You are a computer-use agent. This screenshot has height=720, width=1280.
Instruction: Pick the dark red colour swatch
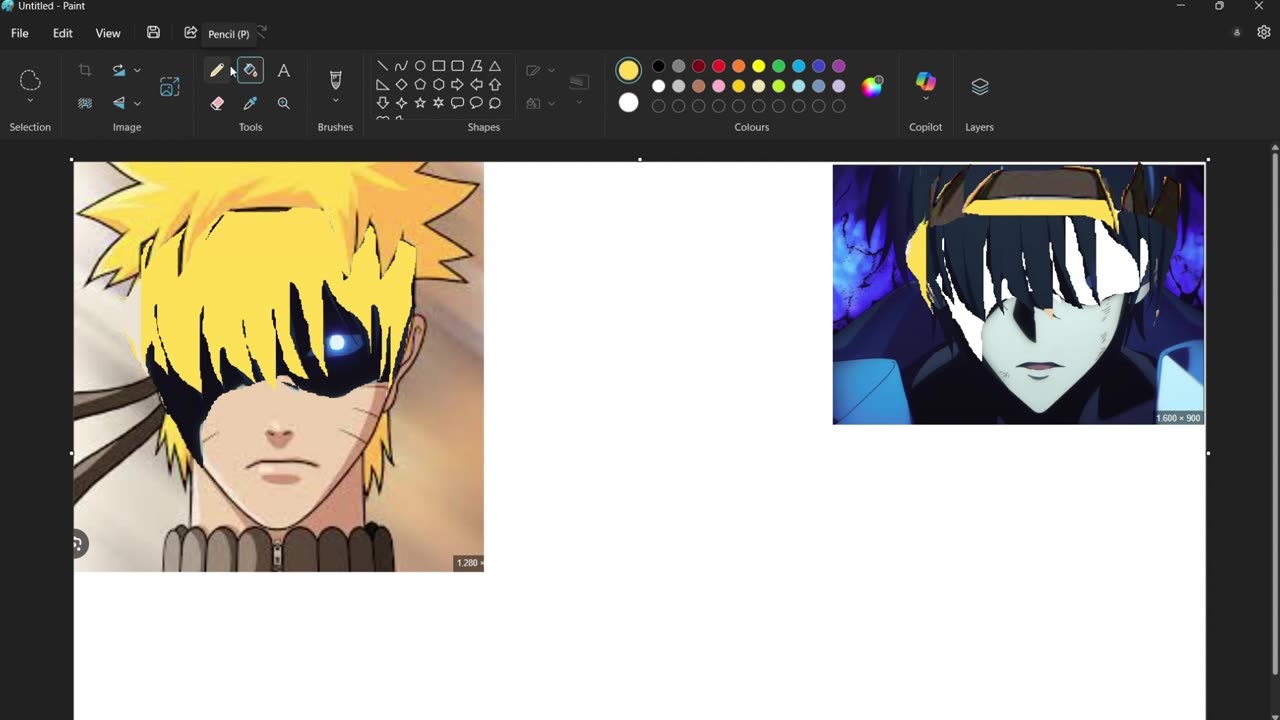point(698,66)
